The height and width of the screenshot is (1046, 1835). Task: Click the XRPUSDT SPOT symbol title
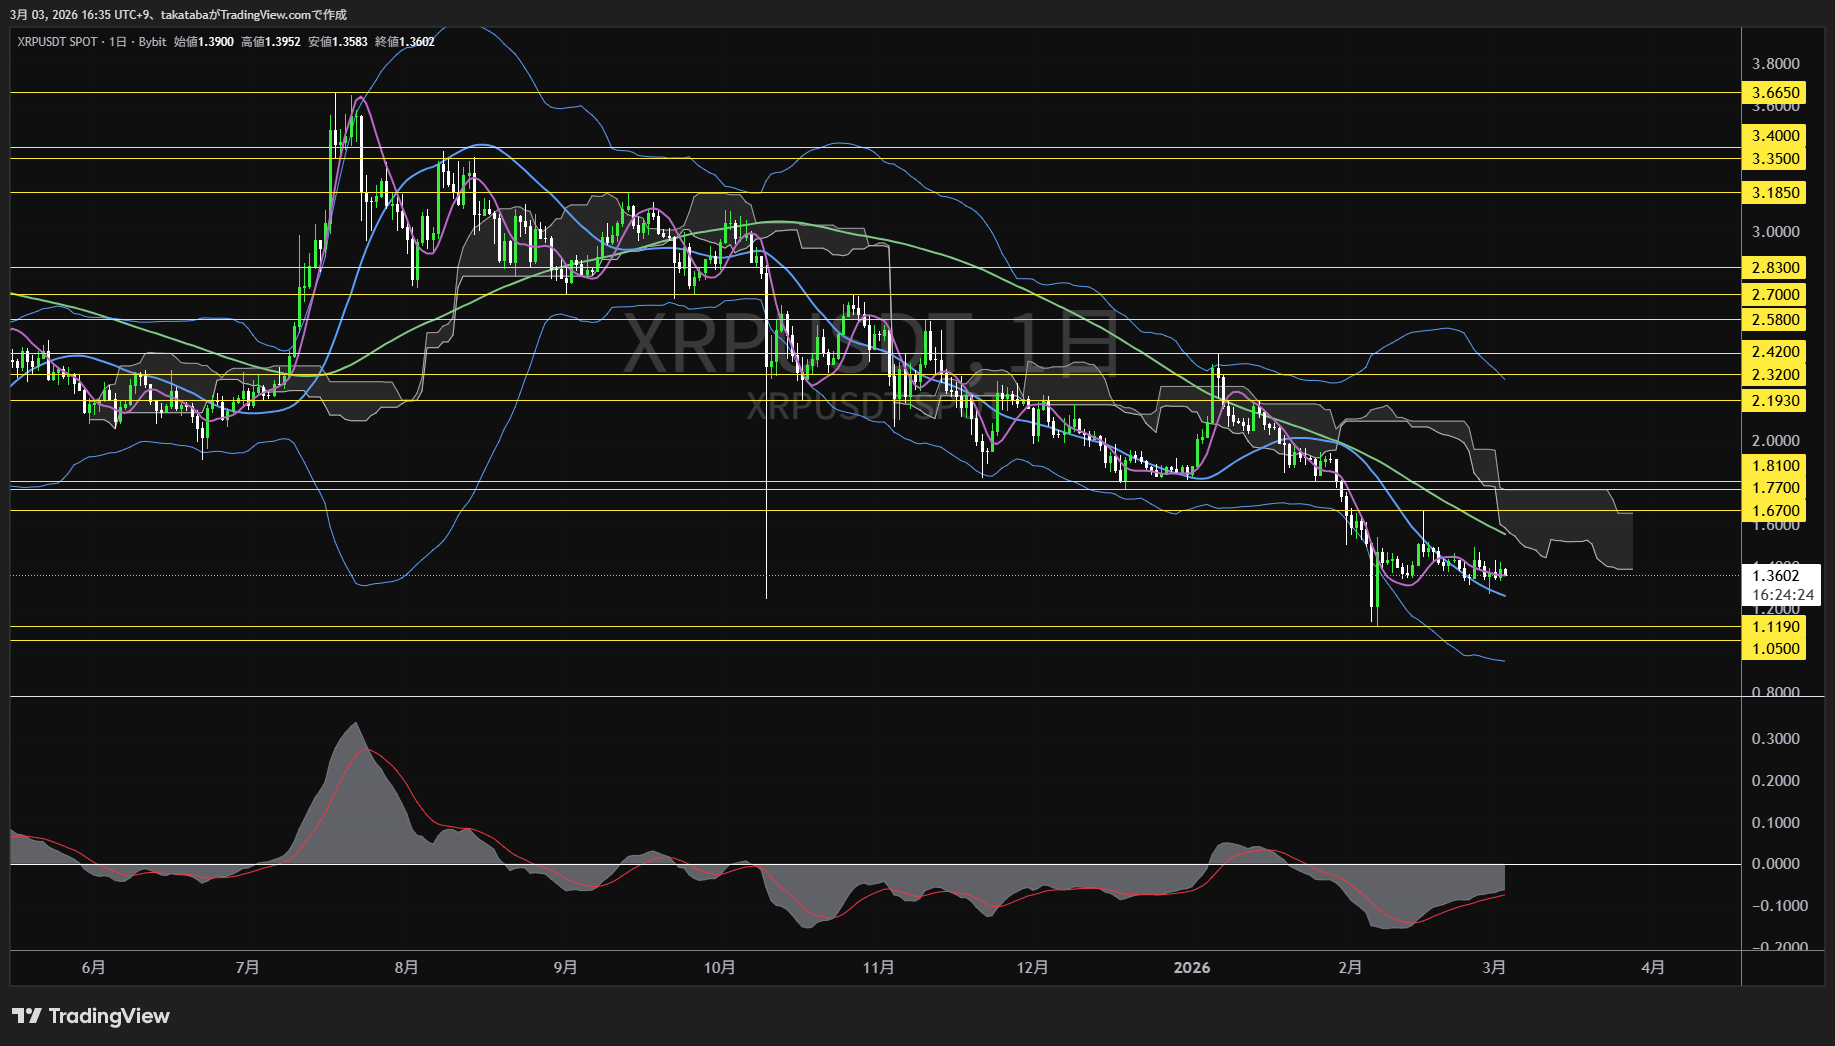pyautogui.click(x=57, y=42)
